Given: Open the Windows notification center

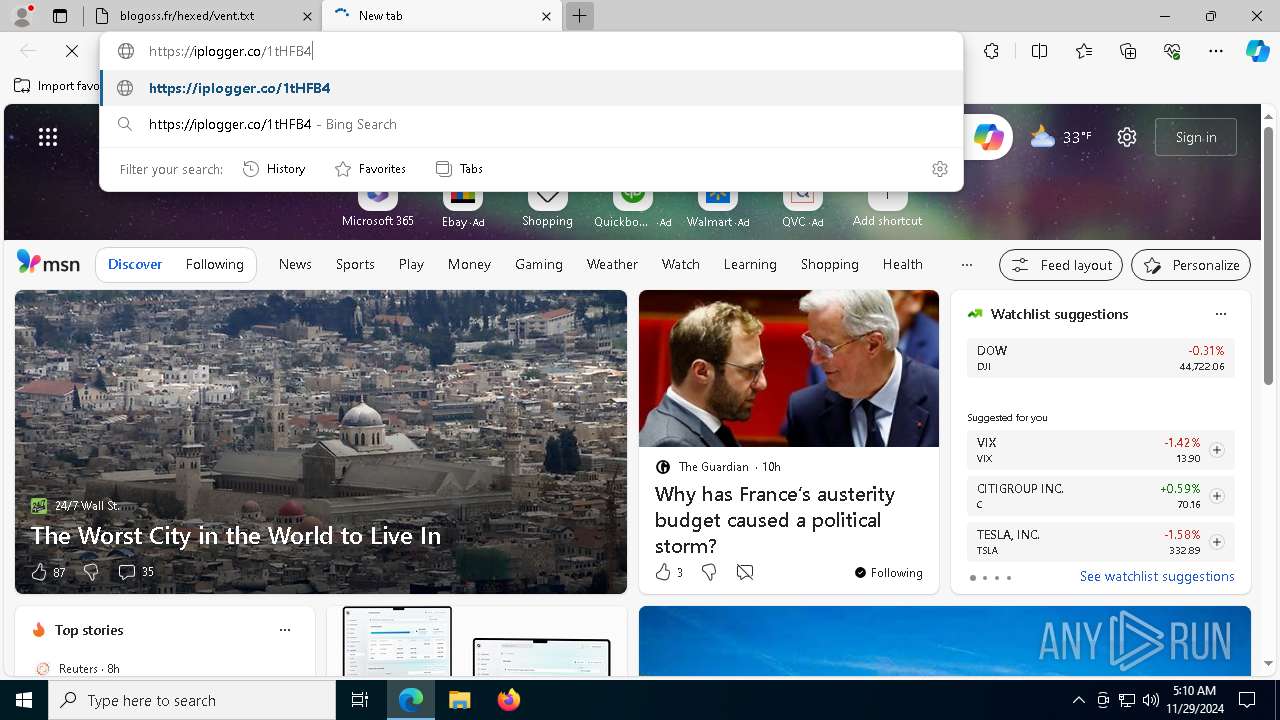Looking at the screenshot, I should 1247,700.
